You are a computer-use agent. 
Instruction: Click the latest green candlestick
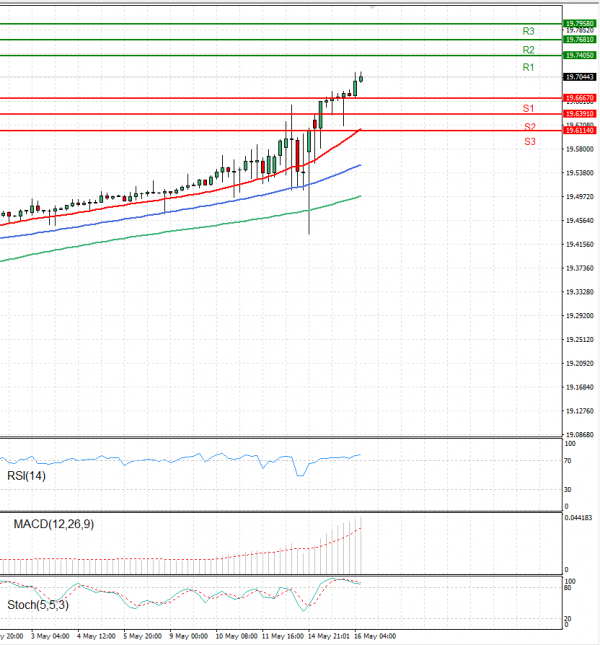tap(361, 78)
